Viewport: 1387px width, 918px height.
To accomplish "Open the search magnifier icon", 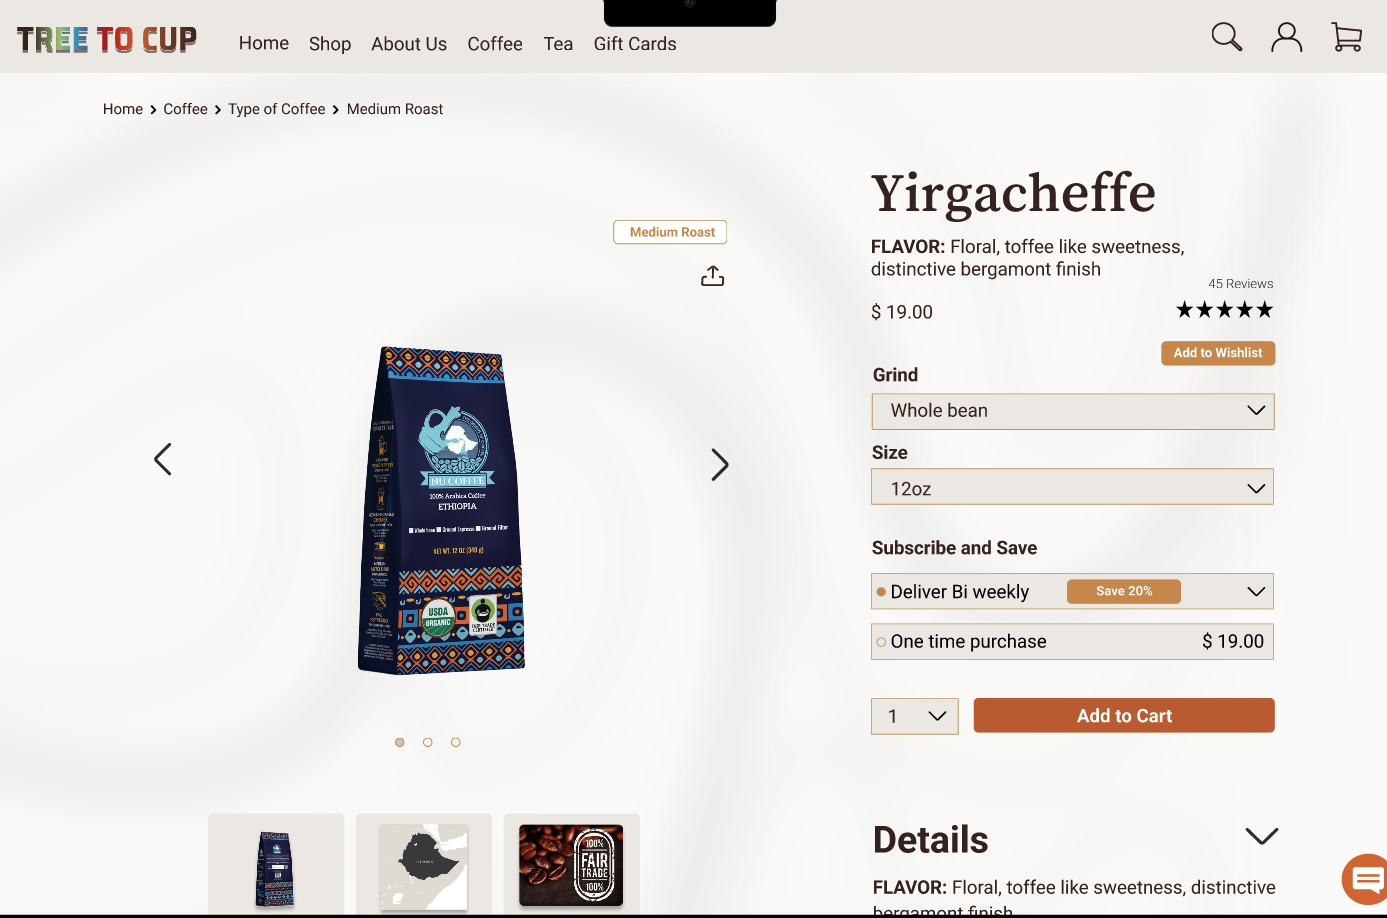I will point(1227,37).
